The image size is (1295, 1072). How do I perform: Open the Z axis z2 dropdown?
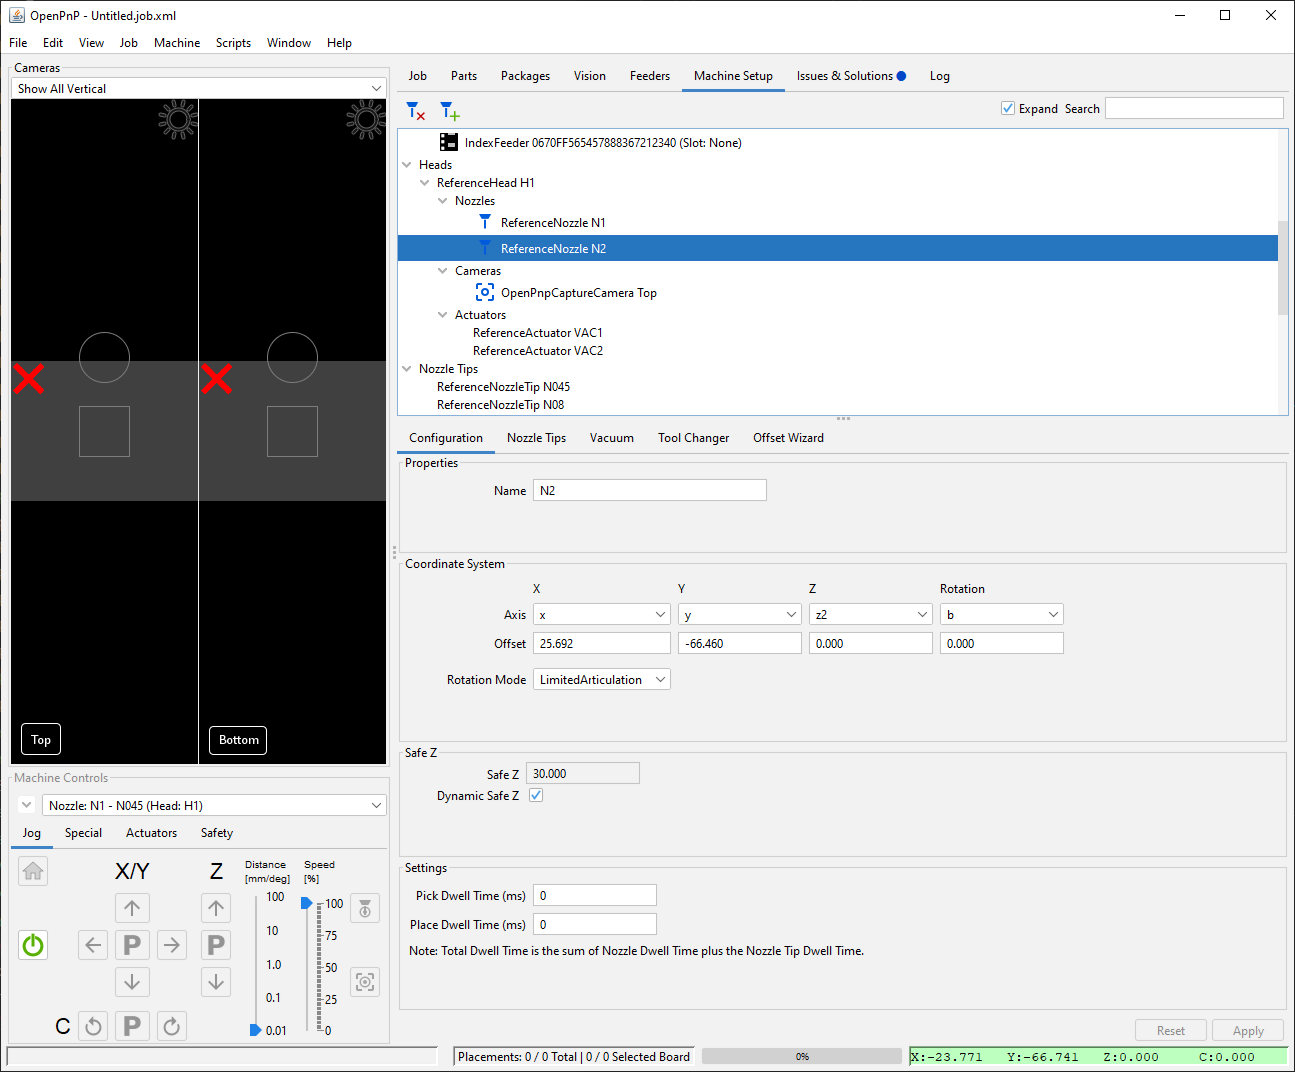[870, 615]
